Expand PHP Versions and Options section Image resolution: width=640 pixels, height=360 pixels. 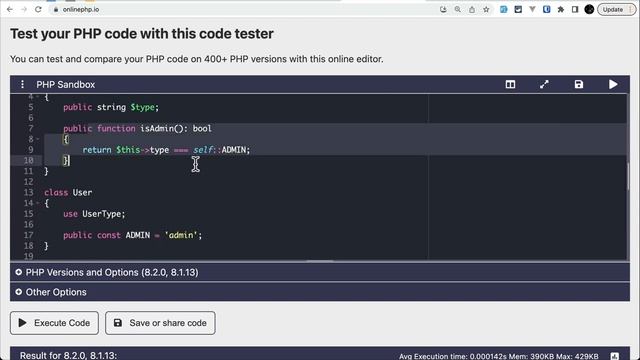pos(320,272)
